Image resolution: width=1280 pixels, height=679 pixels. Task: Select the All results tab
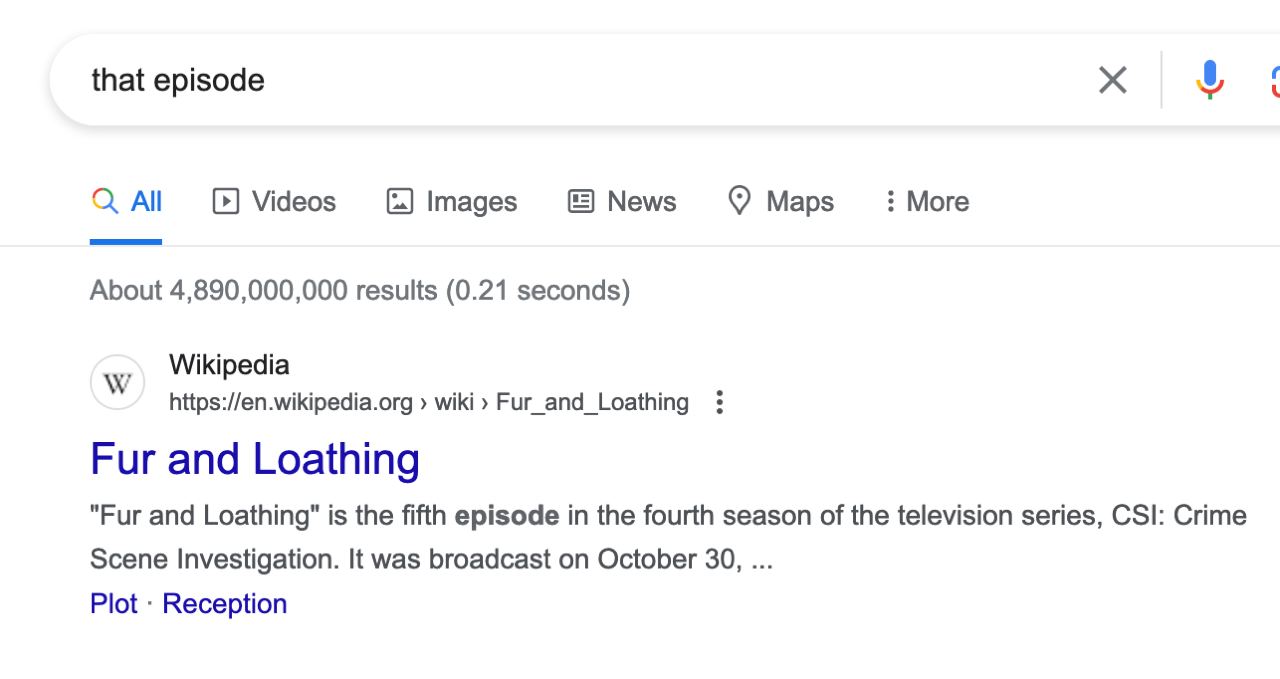(127, 202)
